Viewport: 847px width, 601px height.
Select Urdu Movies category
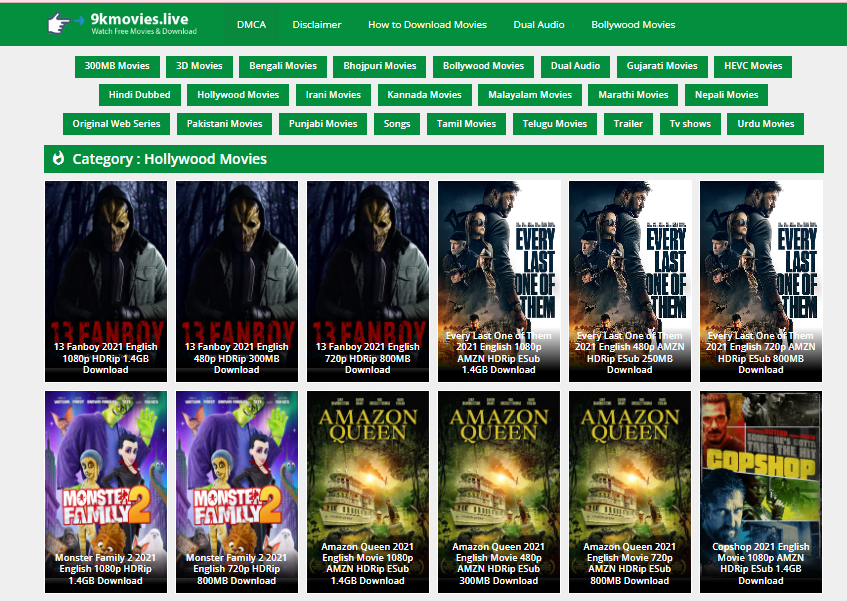766,124
